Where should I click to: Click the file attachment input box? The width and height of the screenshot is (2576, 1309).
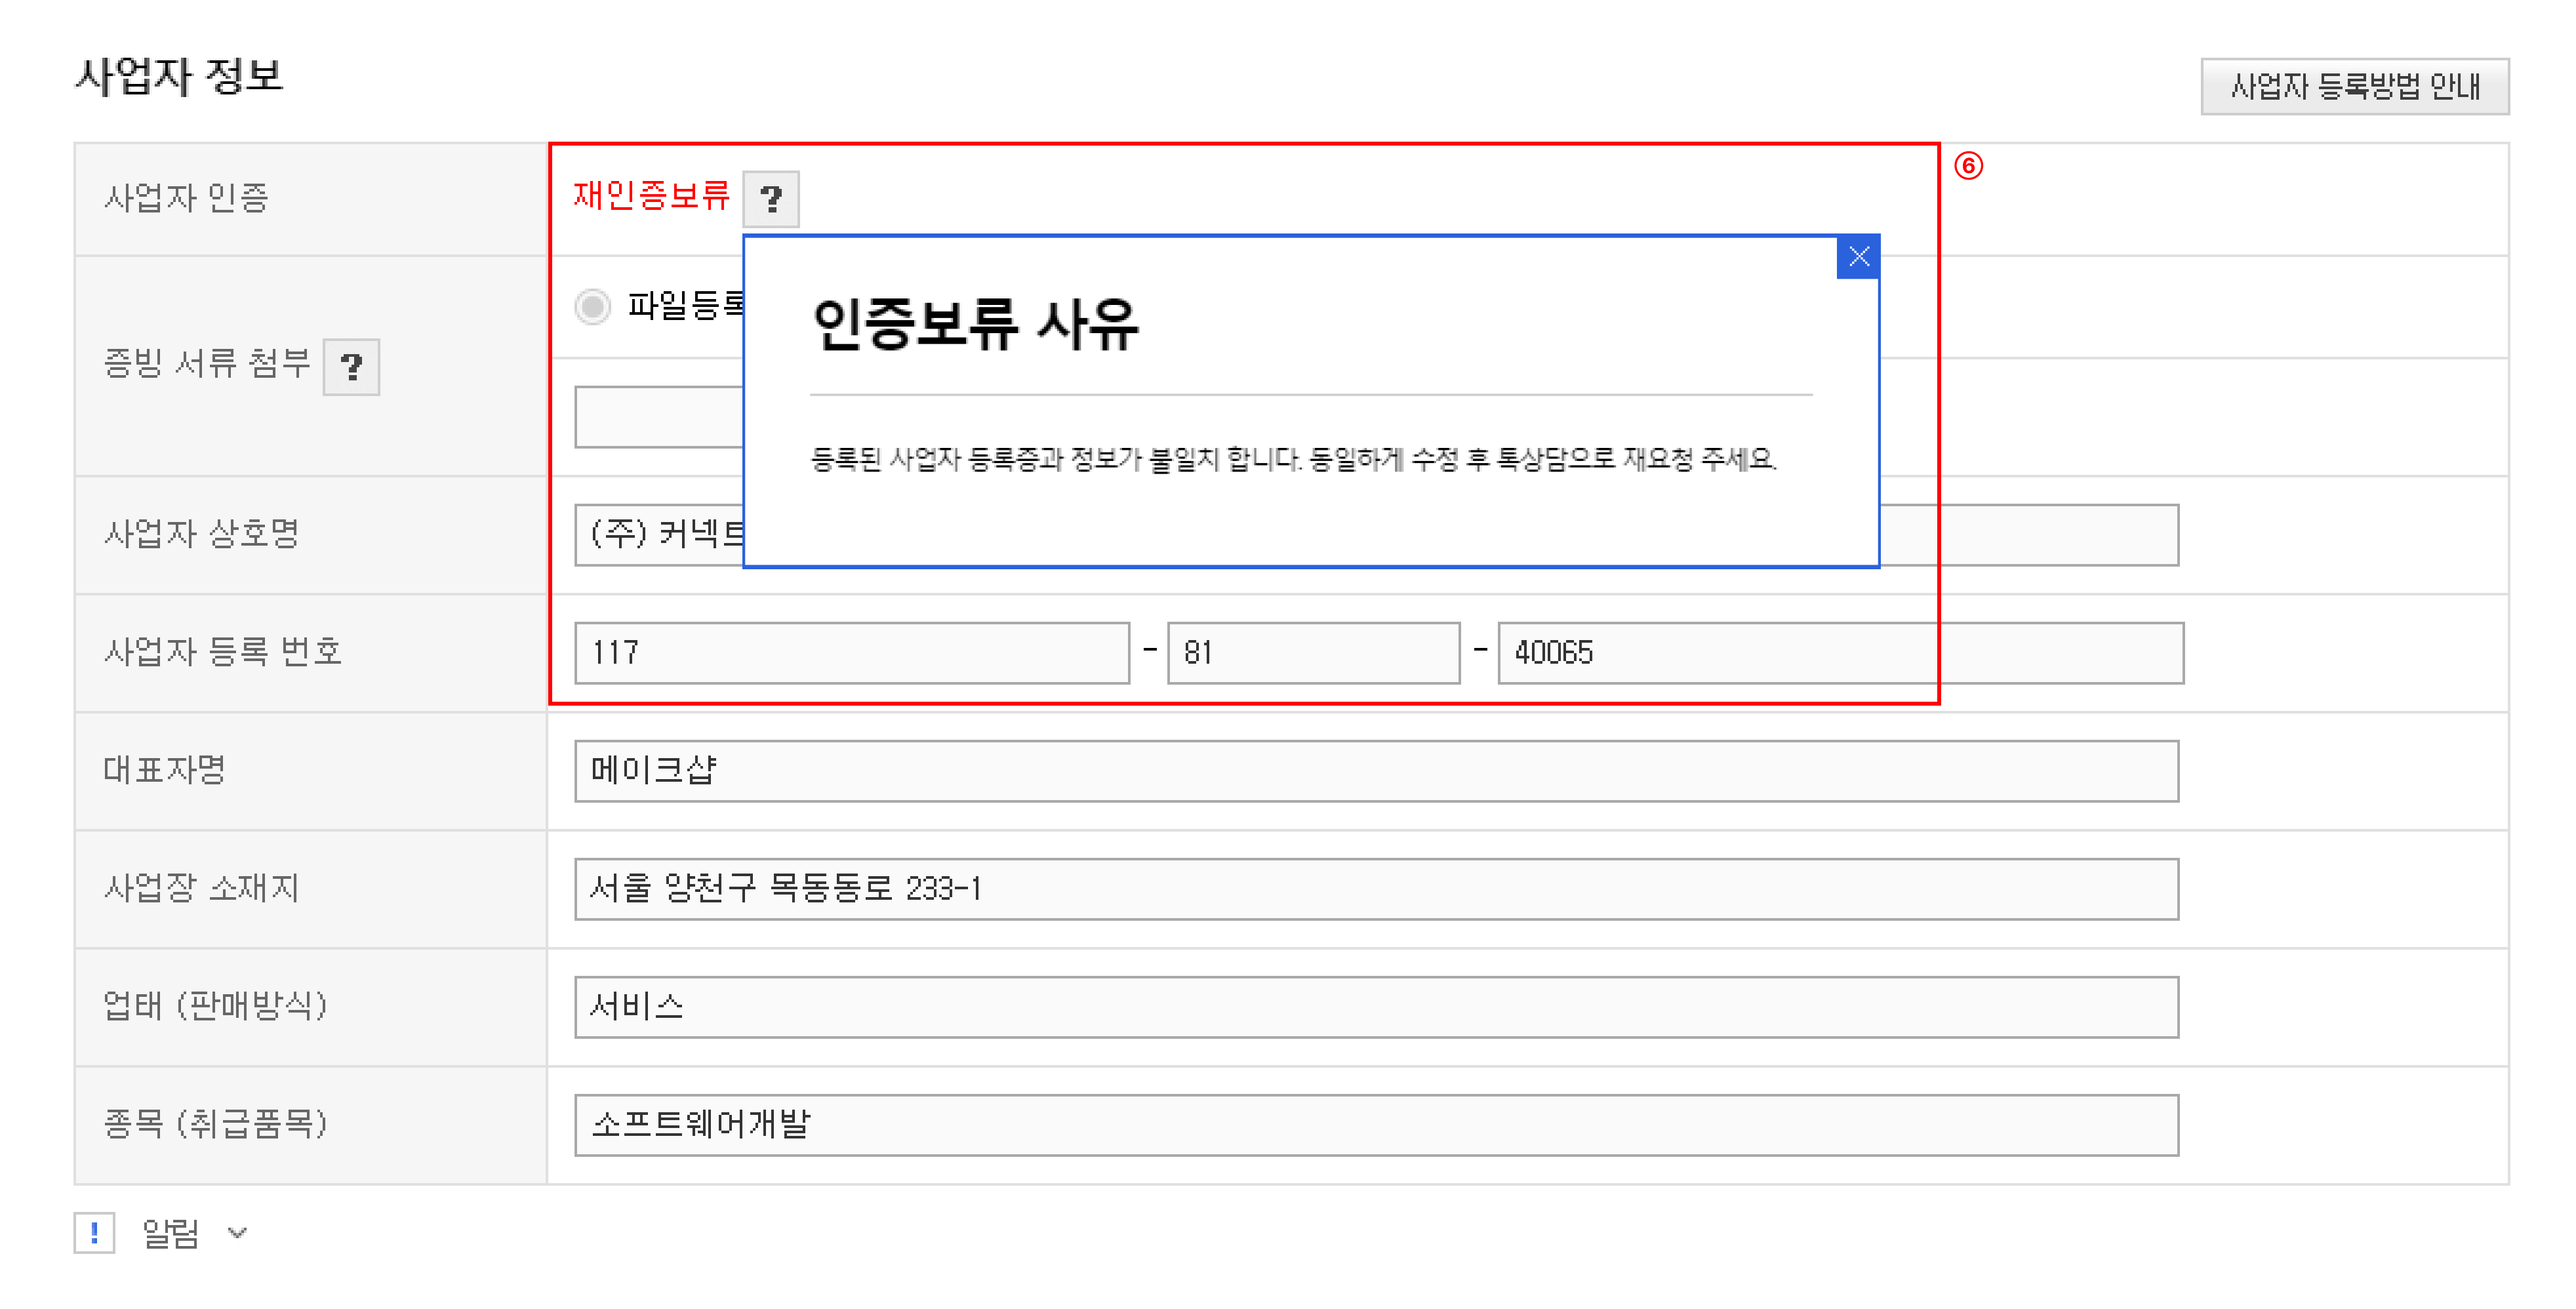coord(660,417)
